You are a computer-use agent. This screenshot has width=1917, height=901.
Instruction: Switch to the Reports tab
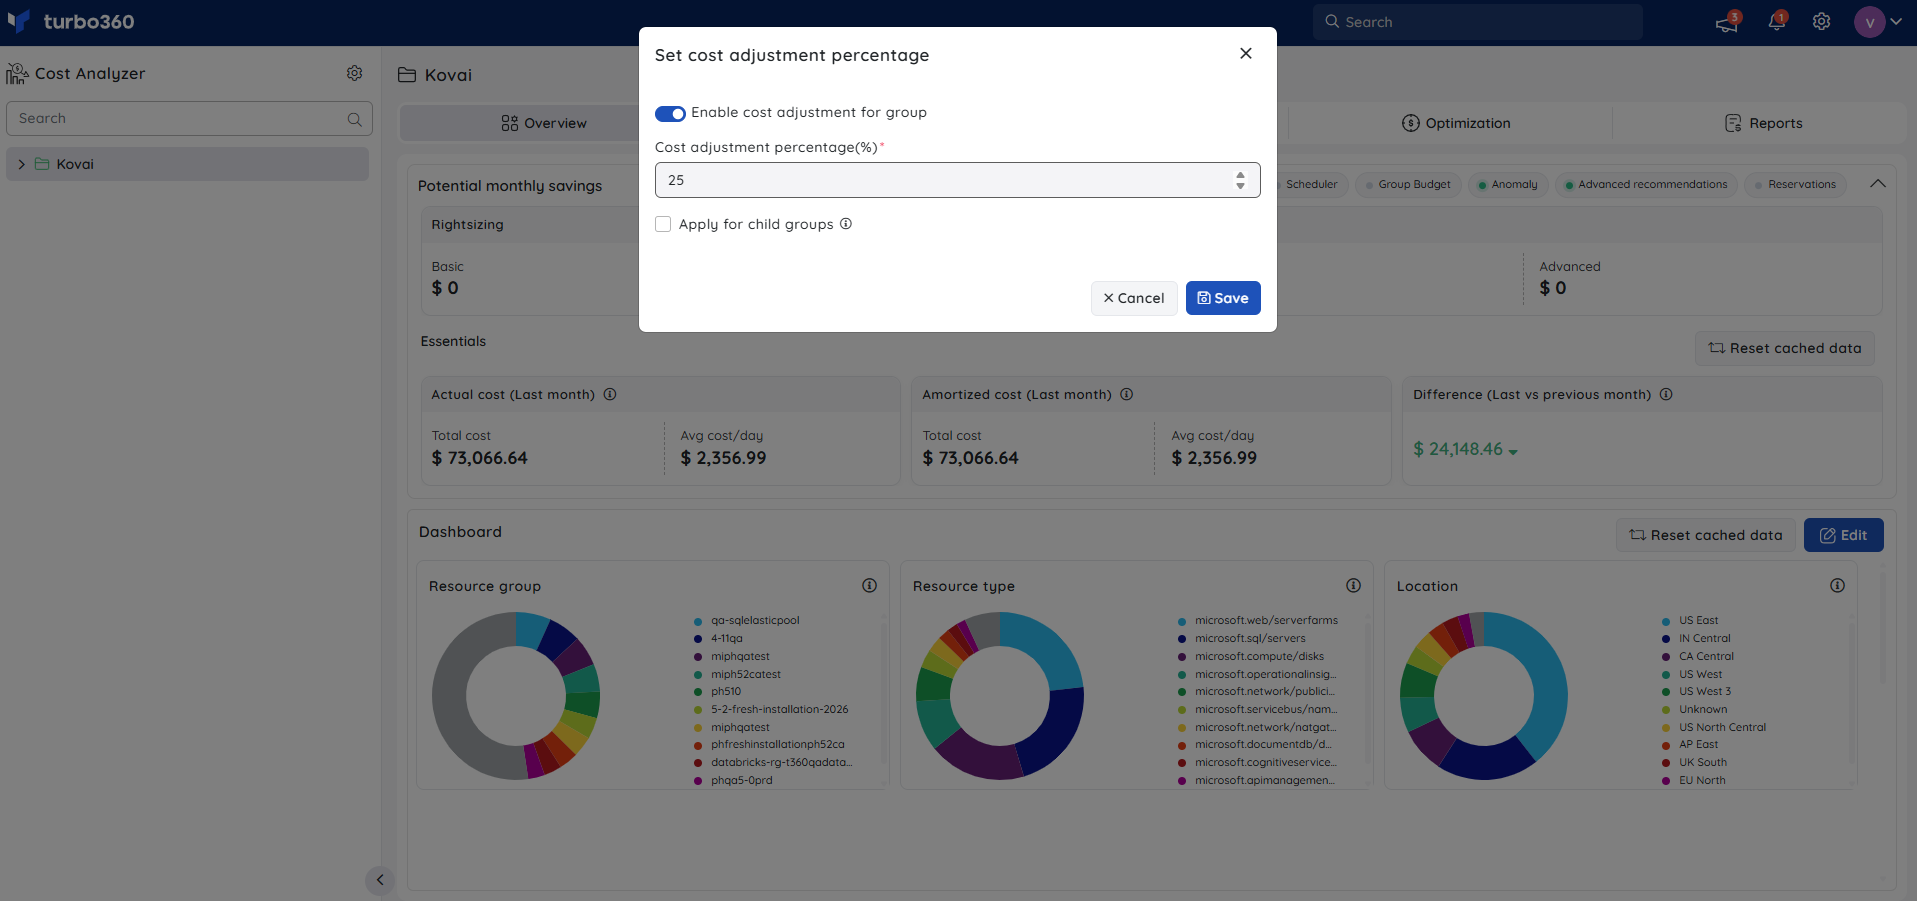1764,123
